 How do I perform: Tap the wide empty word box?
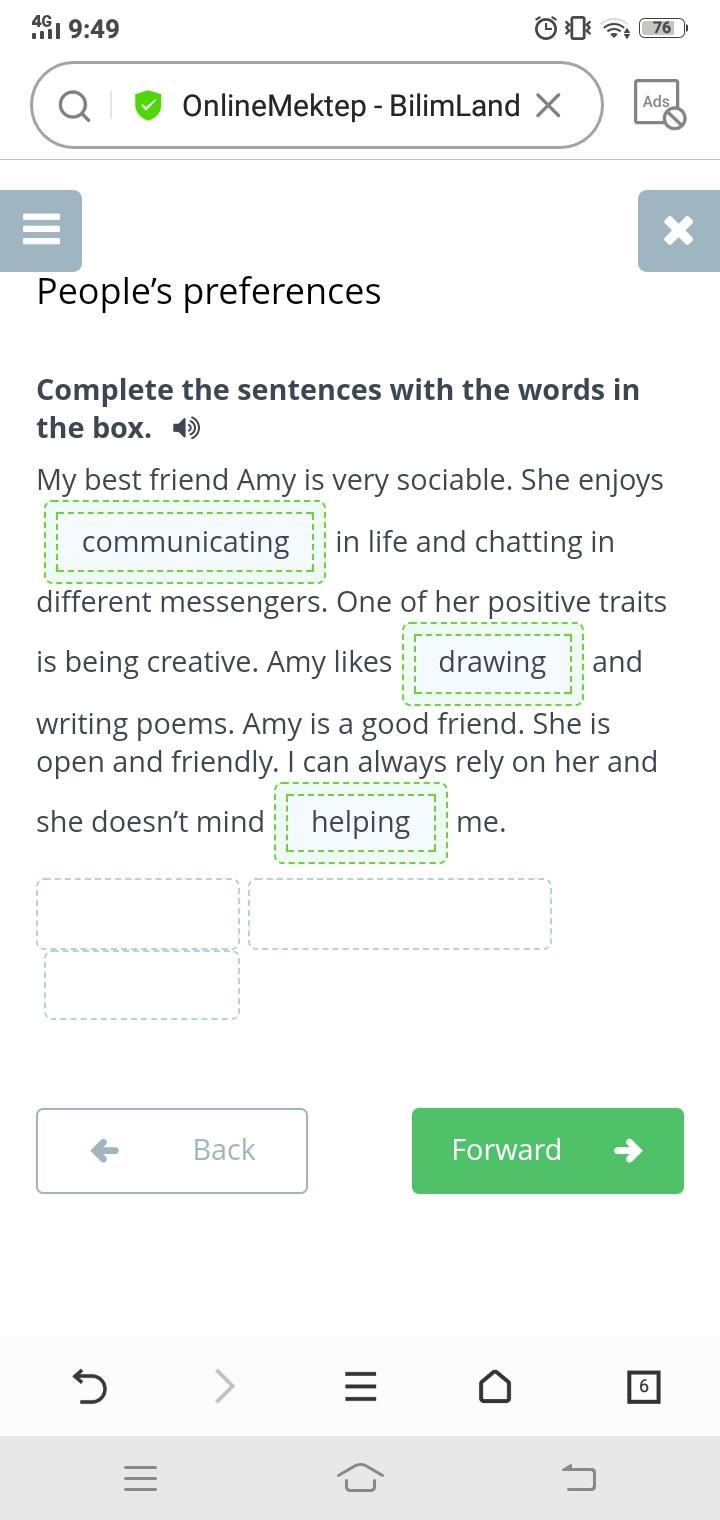pyautogui.click(x=400, y=914)
